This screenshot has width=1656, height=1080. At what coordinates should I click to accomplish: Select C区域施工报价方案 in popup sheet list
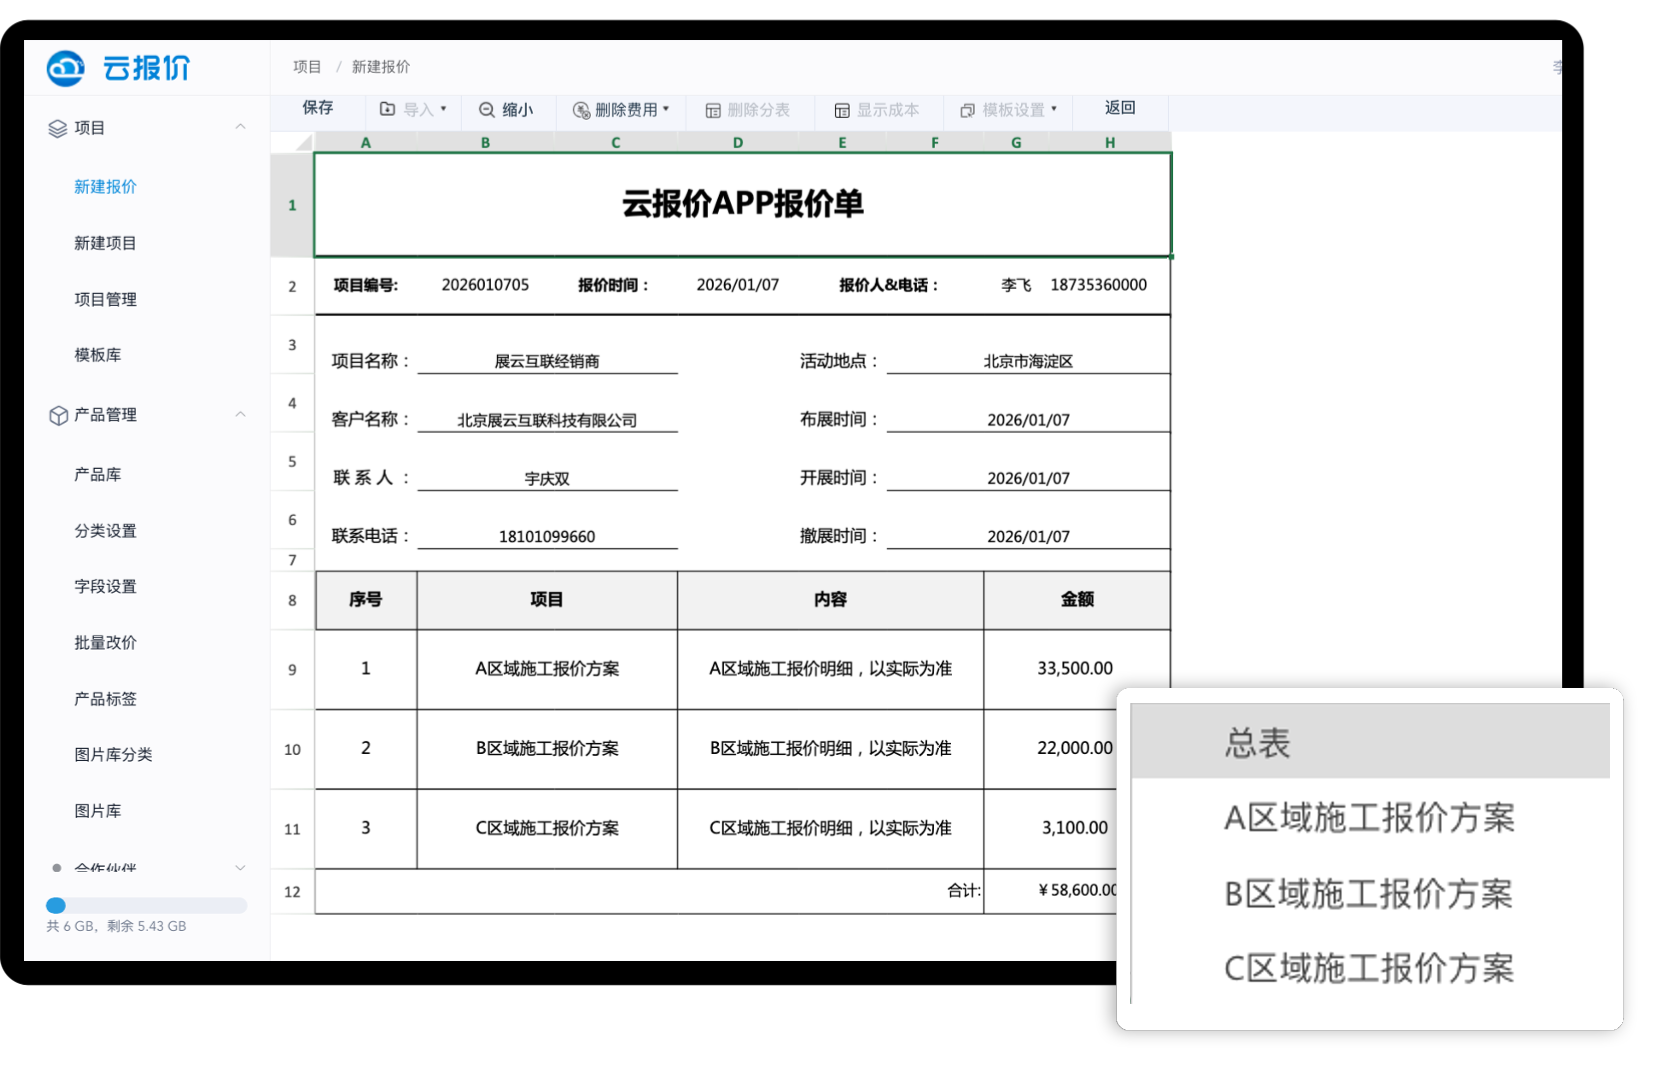[x=1370, y=968]
